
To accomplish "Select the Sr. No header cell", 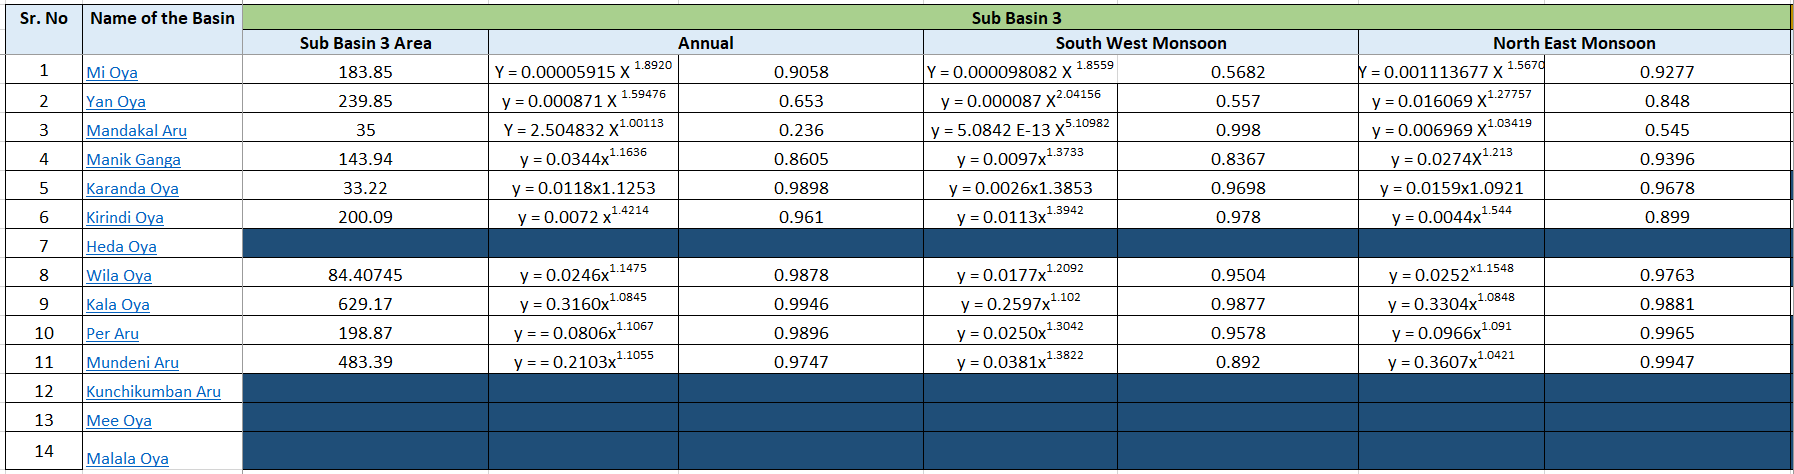I will 44,18.
